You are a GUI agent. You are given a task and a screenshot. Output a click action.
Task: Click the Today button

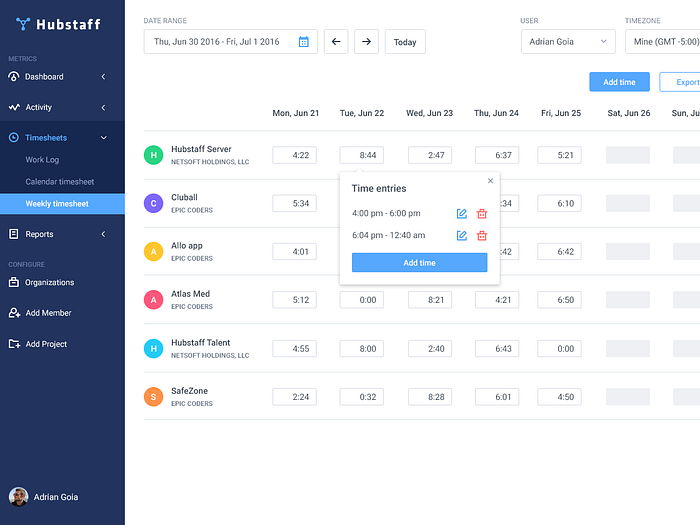[x=405, y=42]
